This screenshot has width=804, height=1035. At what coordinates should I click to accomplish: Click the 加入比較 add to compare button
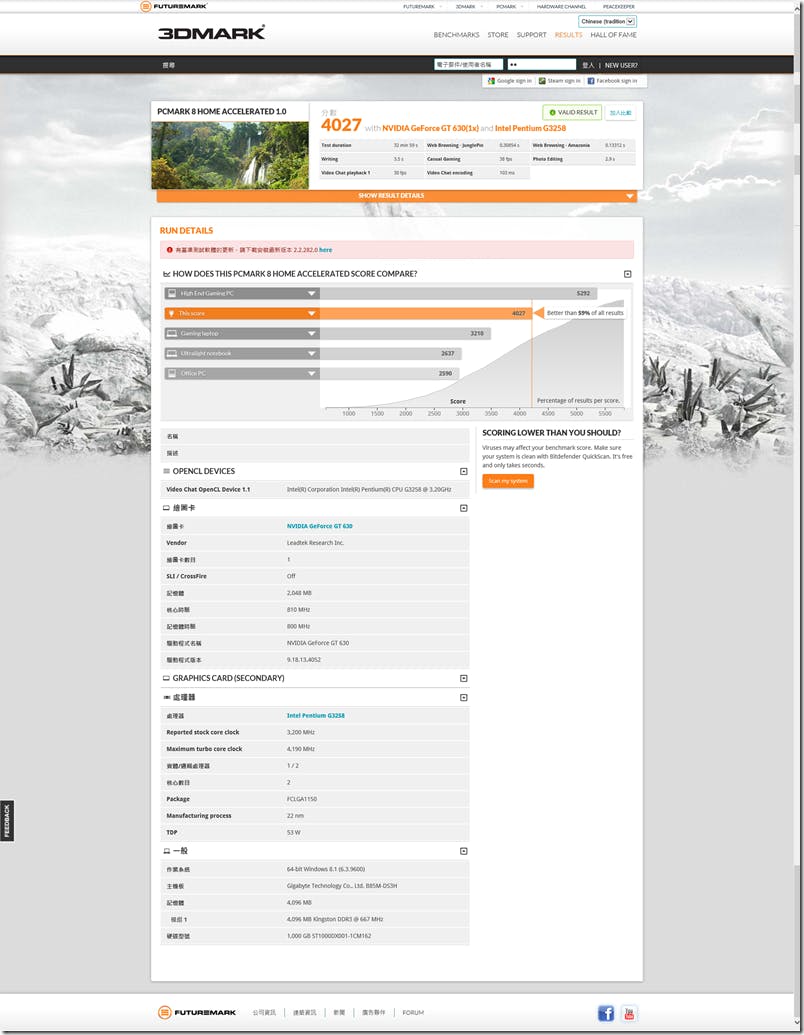click(620, 113)
